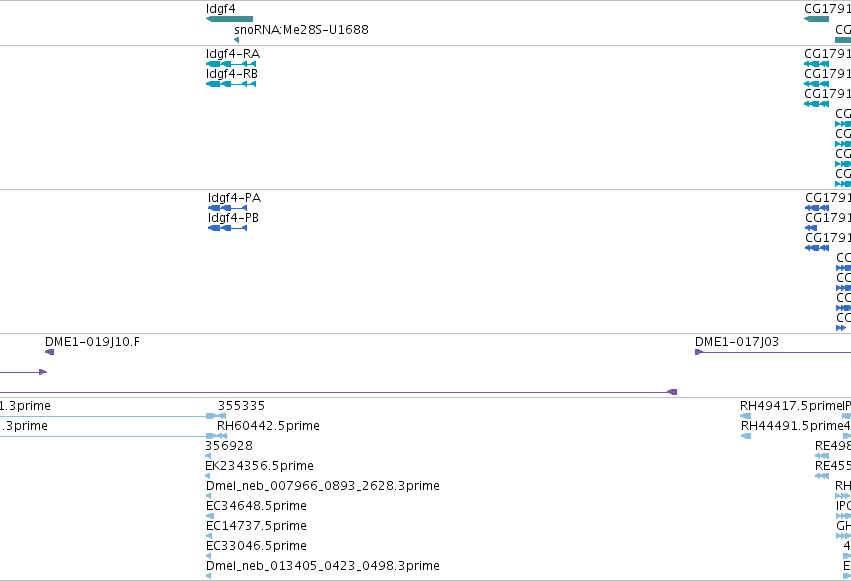This screenshot has width=851, height=581.
Task: Click the snoRNA:Me28S-U1688 label
Action: point(301,29)
